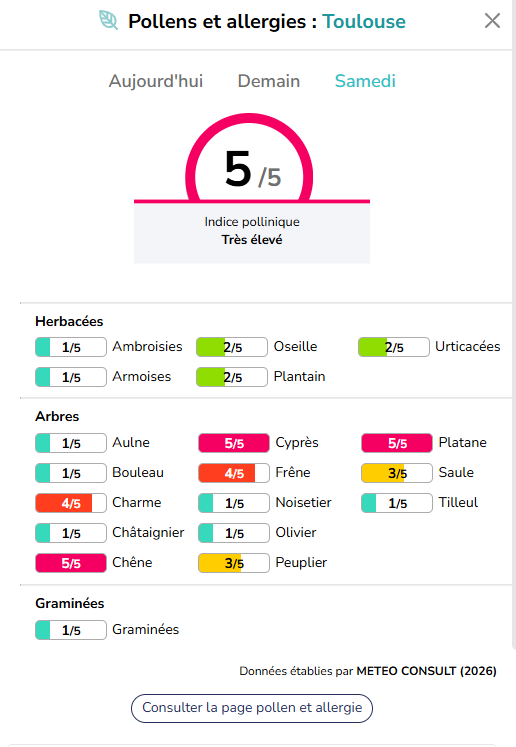Select the Platane 5/5 indicator bar

[397, 443]
